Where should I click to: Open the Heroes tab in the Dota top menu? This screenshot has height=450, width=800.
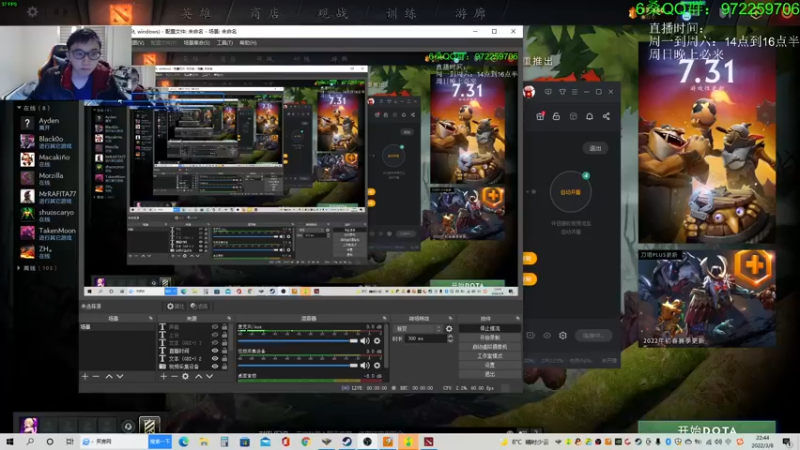tap(197, 13)
